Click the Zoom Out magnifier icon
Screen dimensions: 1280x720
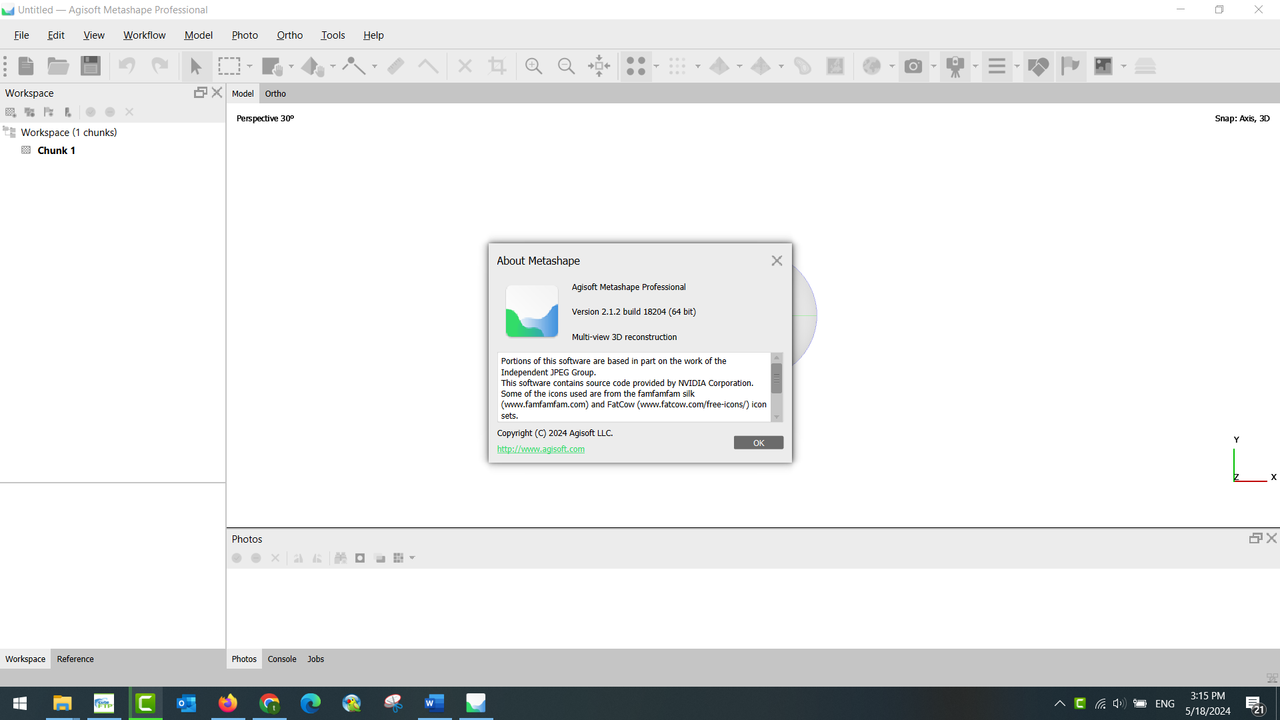[566, 66]
